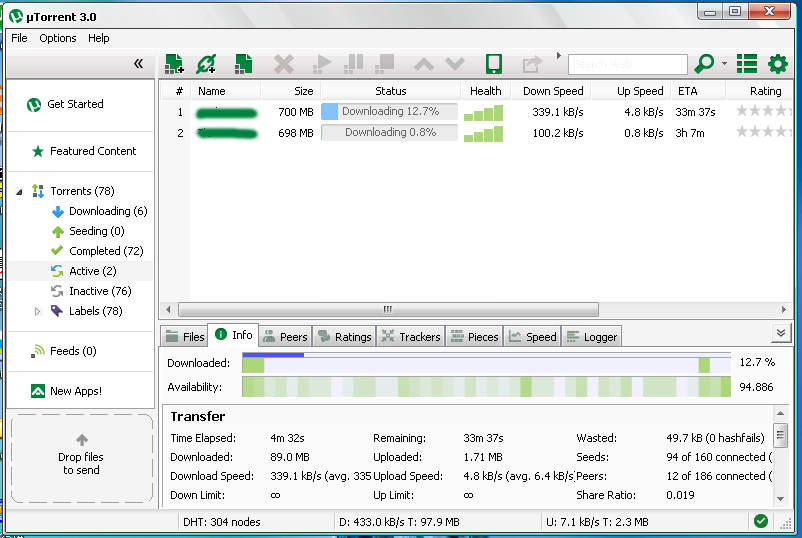Open Preferences with the gear icon
802x538 pixels.
tap(778, 64)
